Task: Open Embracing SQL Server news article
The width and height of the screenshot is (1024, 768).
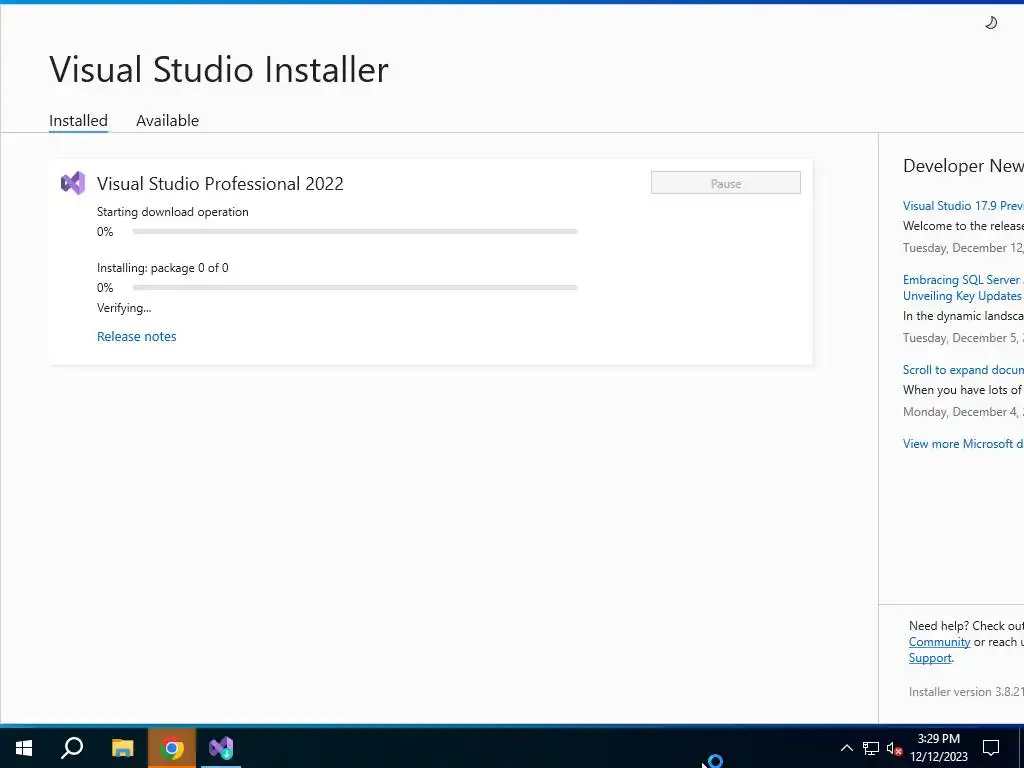Action: tap(963, 287)
